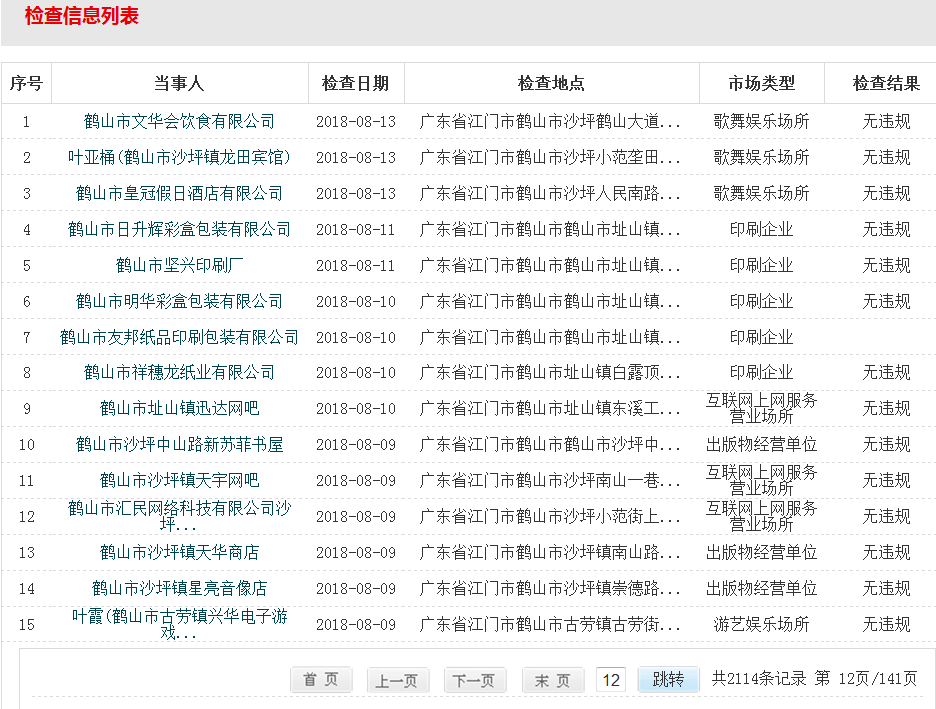The width and height of the screenshot is (936, 709).
Task: Open 鹤山市明华彩盒包装有限公司 details
Action: click(x=179, y=302)
